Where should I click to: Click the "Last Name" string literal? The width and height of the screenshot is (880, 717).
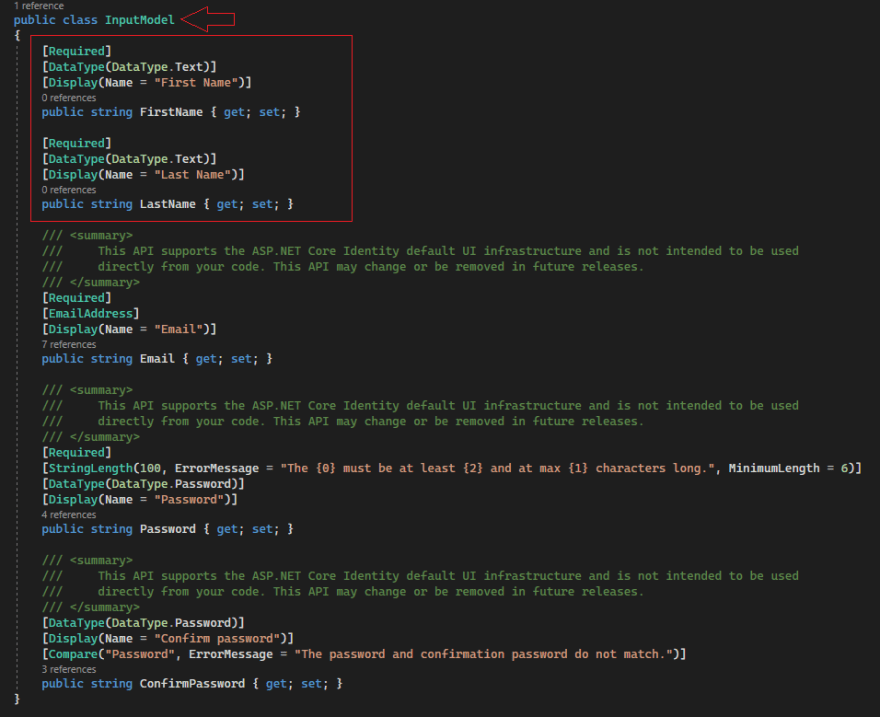(x=192, y=174)
